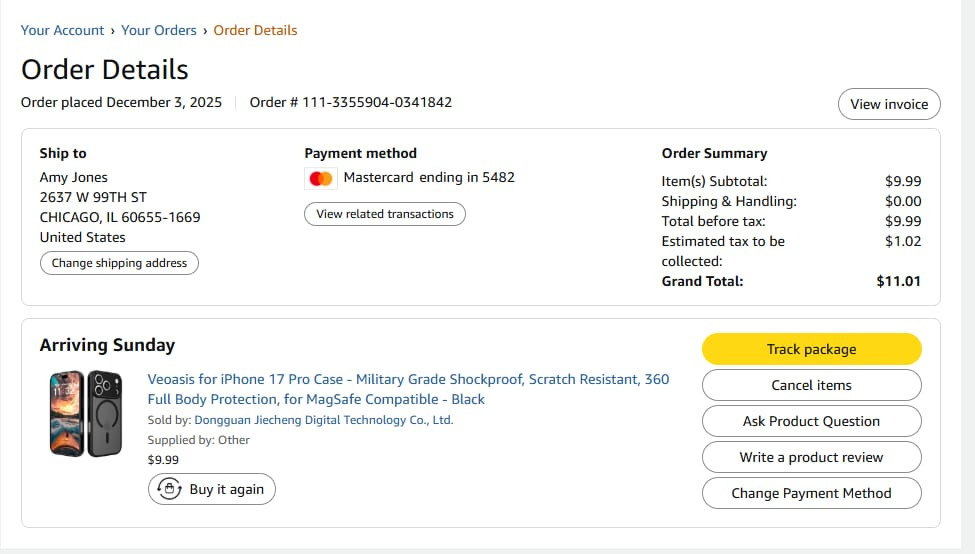Click the Arriving Sunday heading
Viewport: 975px width, 554px height.
107,345
